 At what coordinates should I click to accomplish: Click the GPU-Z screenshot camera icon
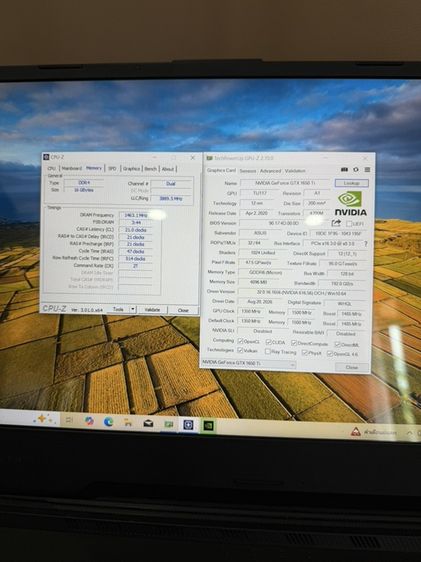coord(344,170)
